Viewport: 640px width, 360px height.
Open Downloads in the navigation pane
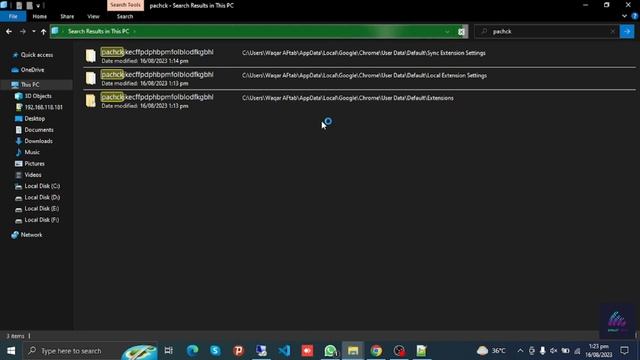[x=38, y=141]
